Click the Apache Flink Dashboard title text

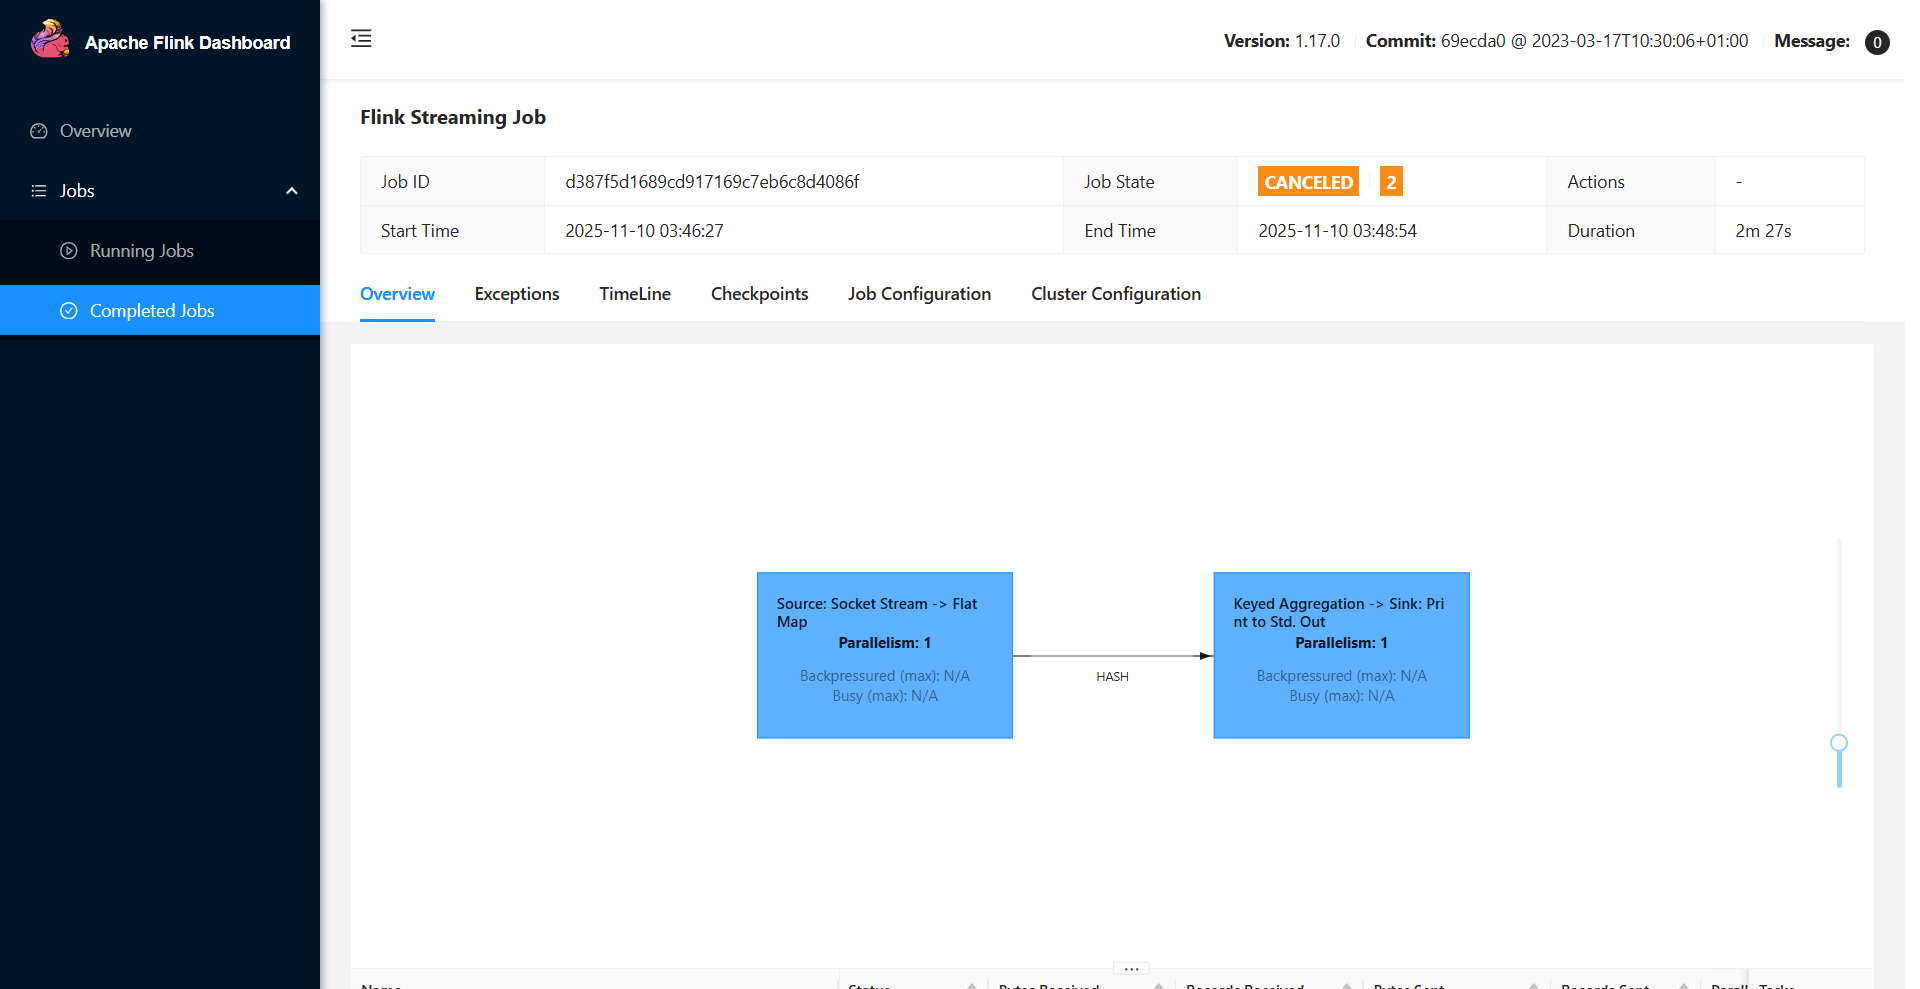(x=188, y=43)
